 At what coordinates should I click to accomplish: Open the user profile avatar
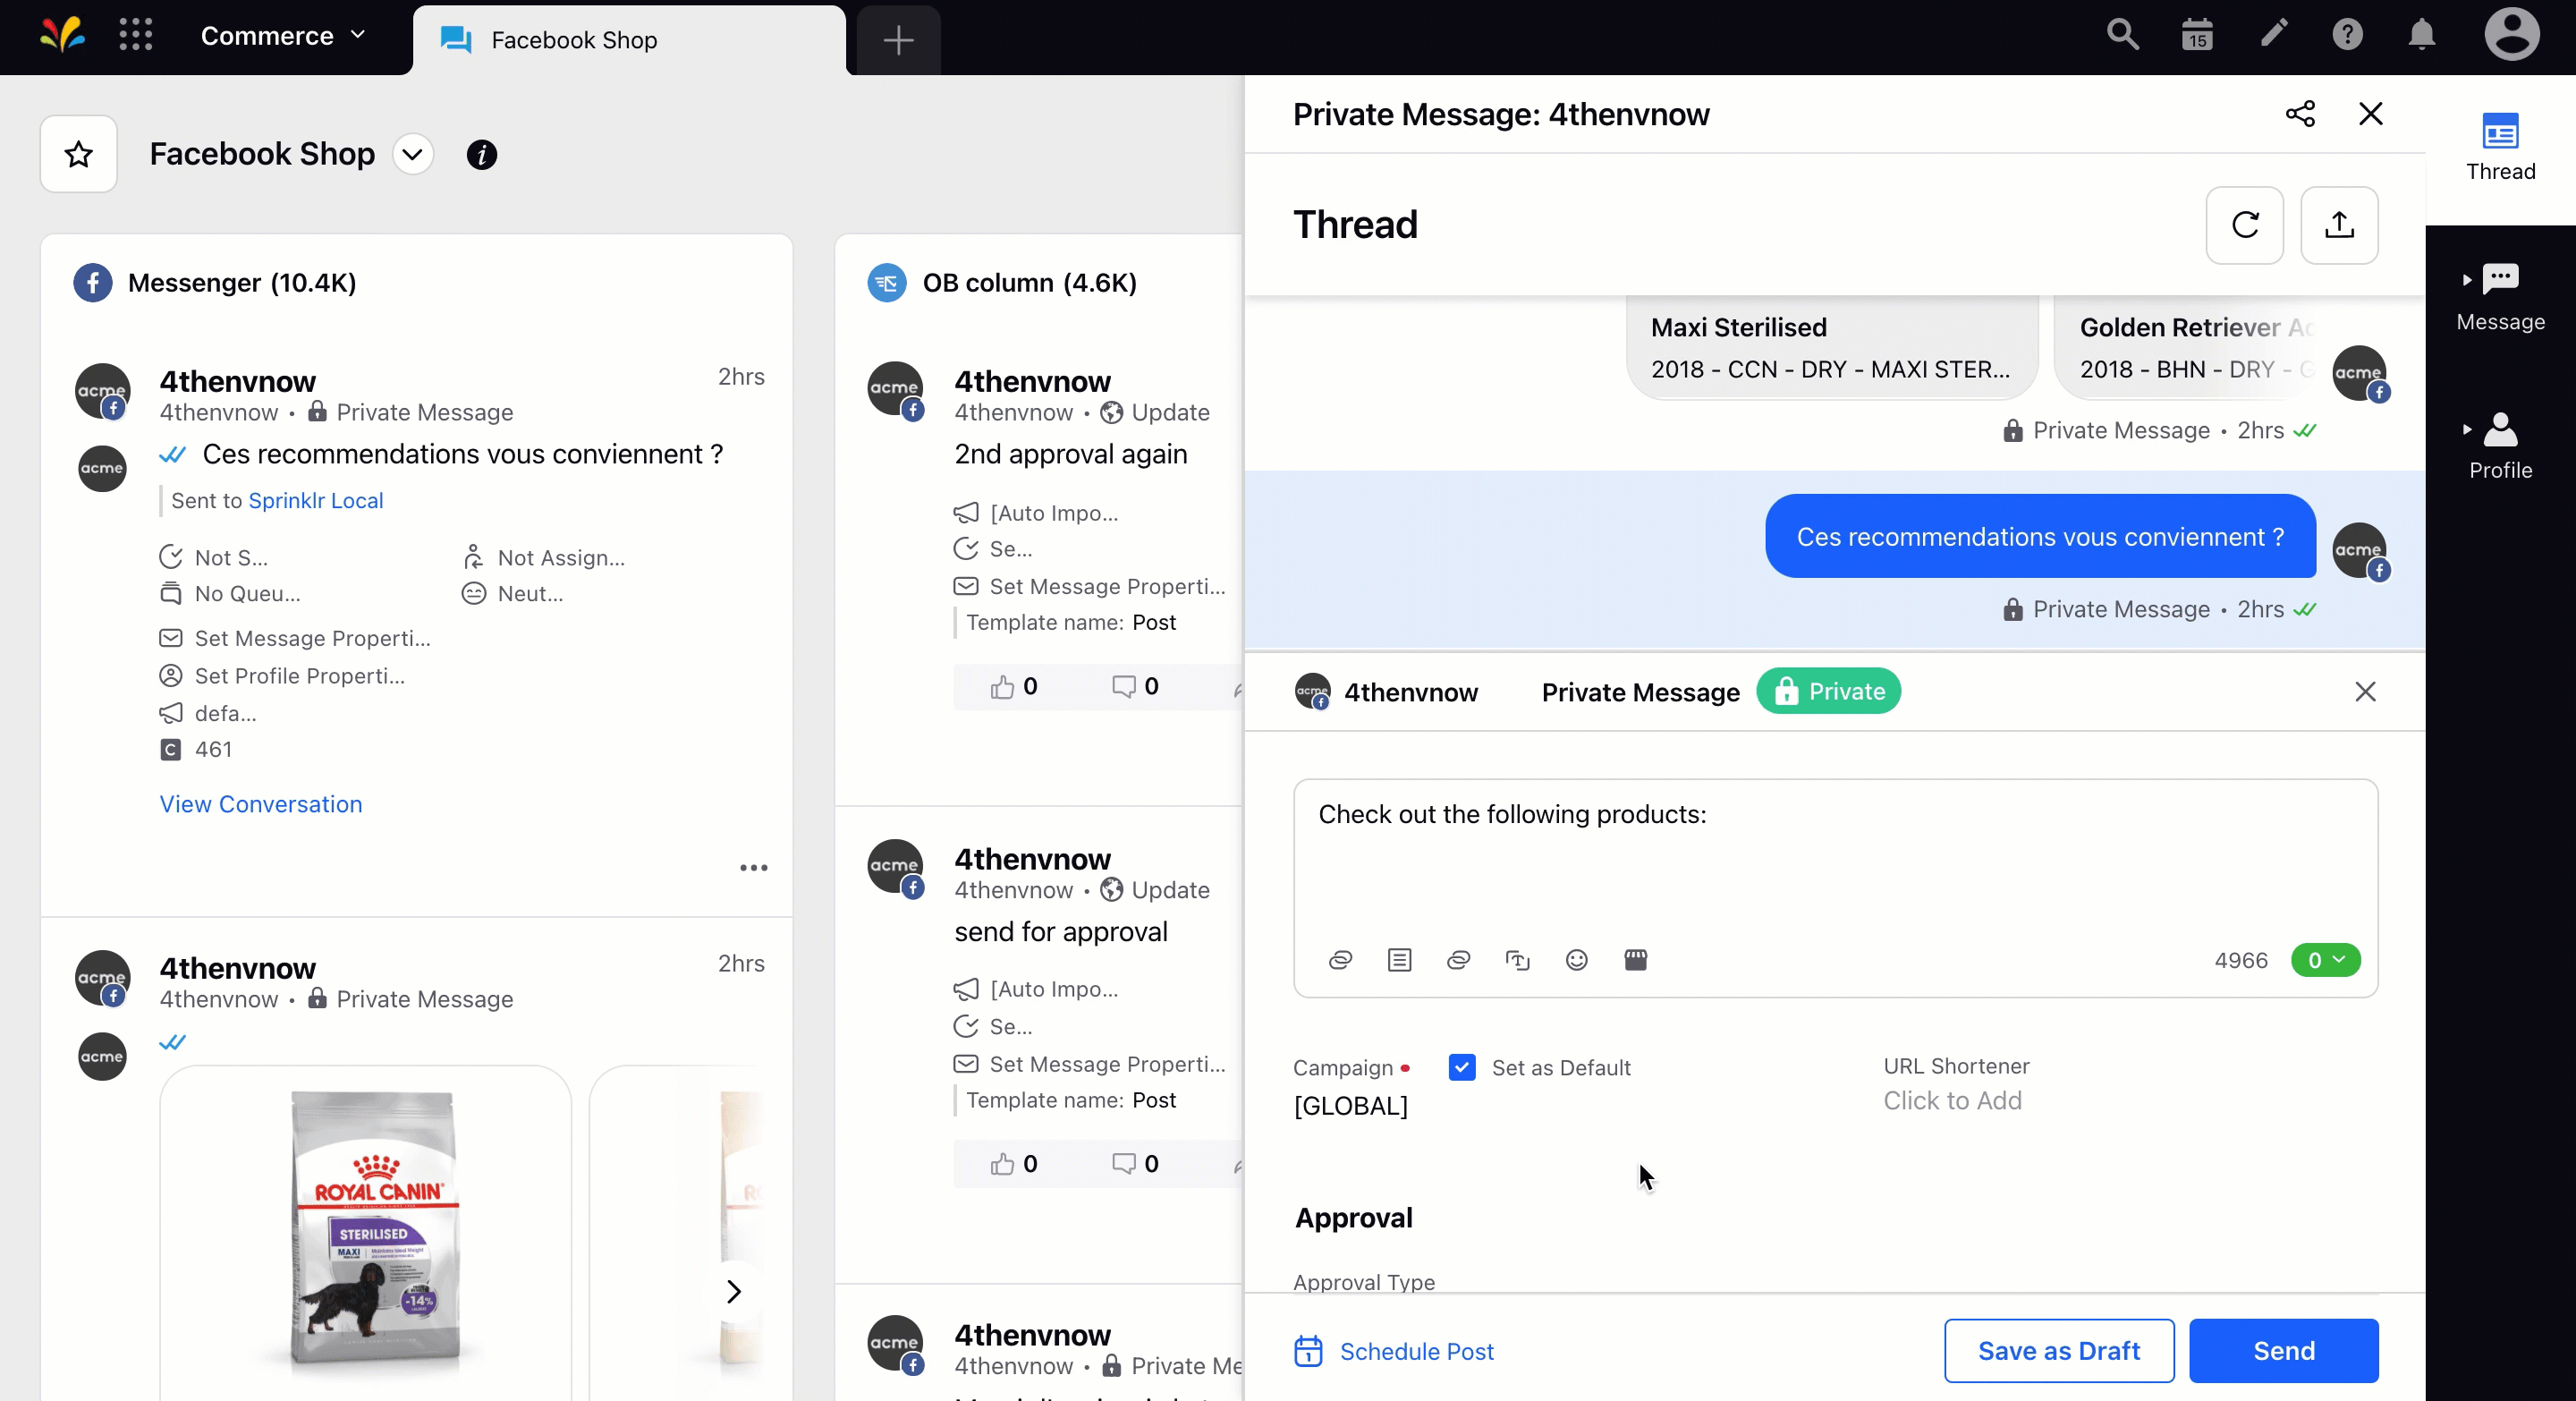point(2511,35)
